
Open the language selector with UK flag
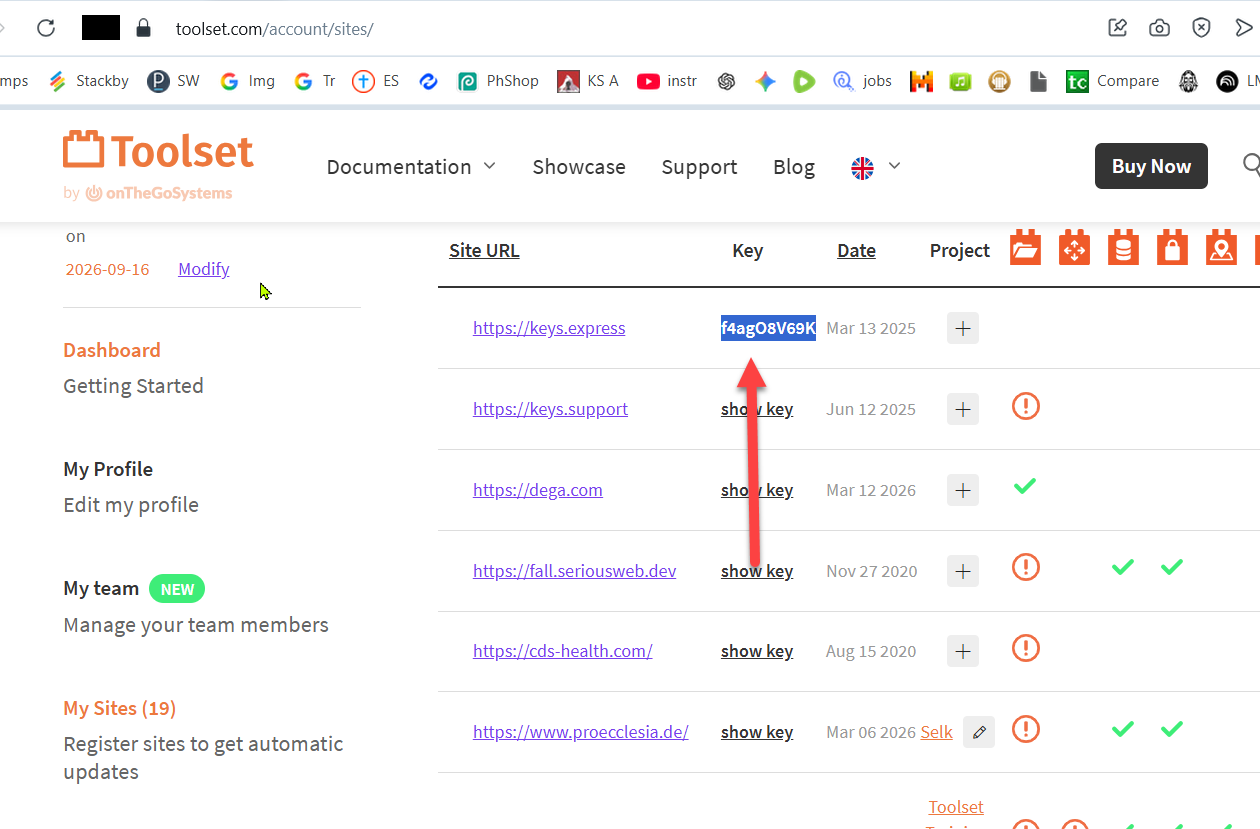875,167
